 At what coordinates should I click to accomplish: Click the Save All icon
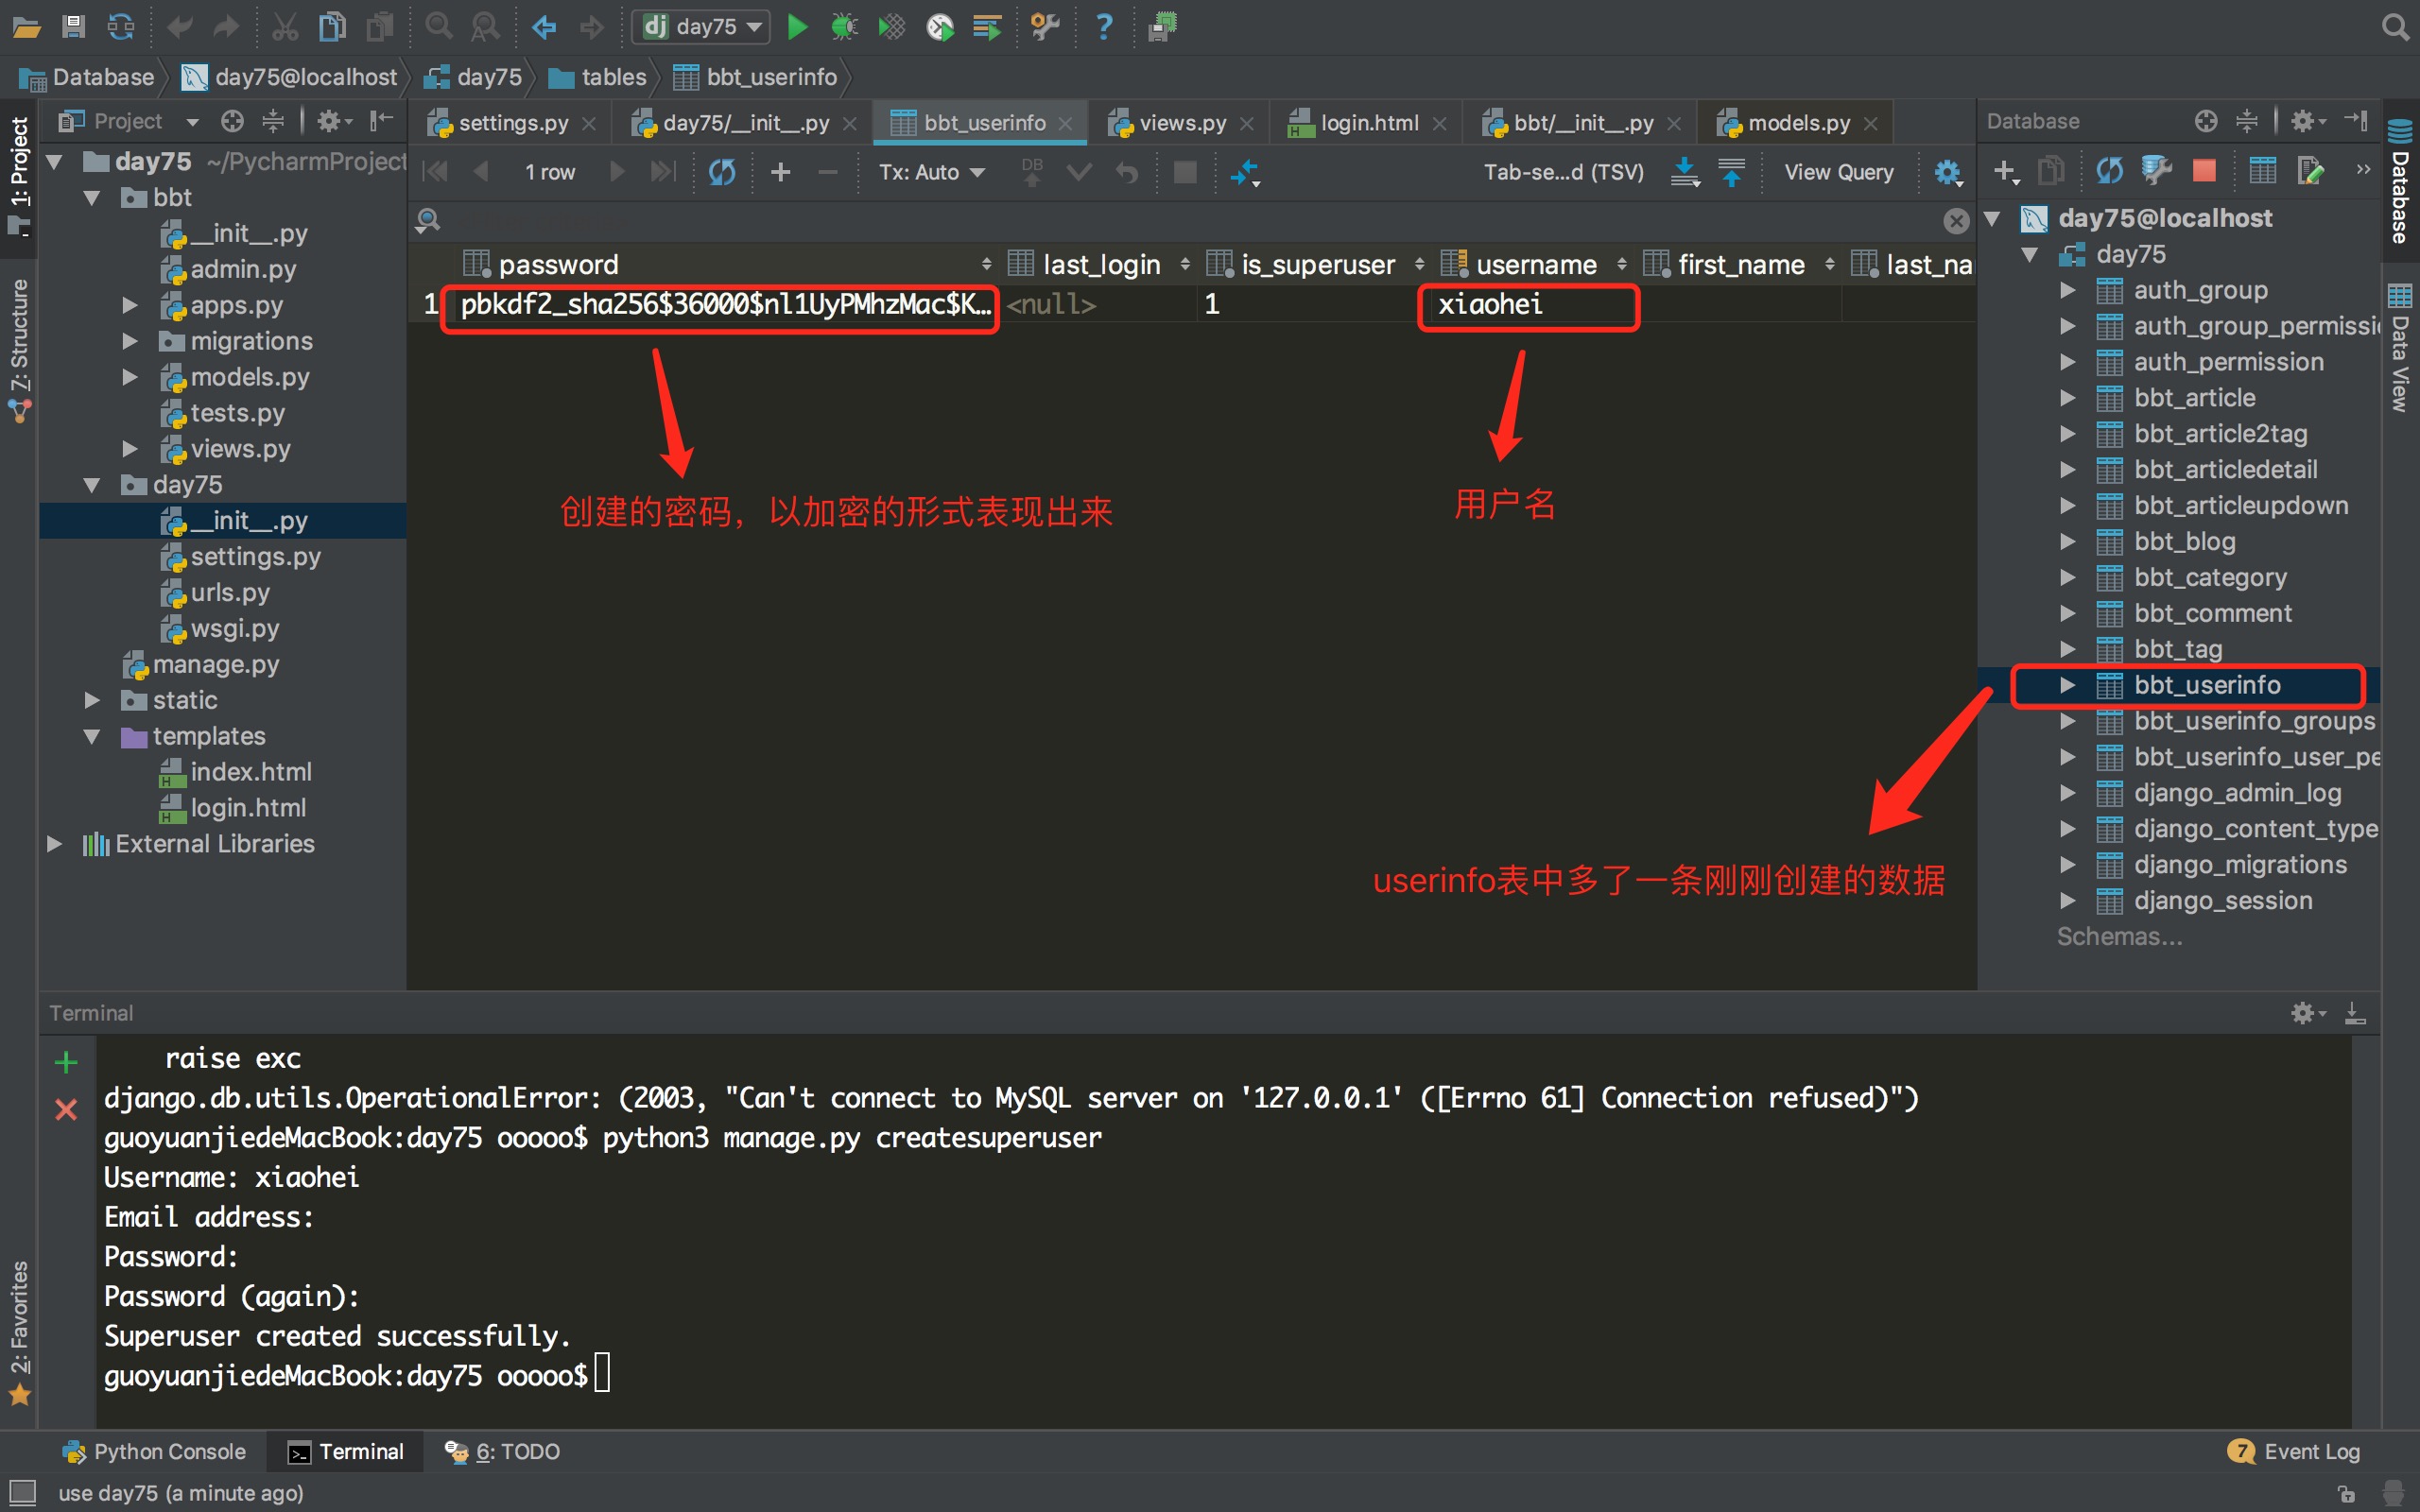73,27
